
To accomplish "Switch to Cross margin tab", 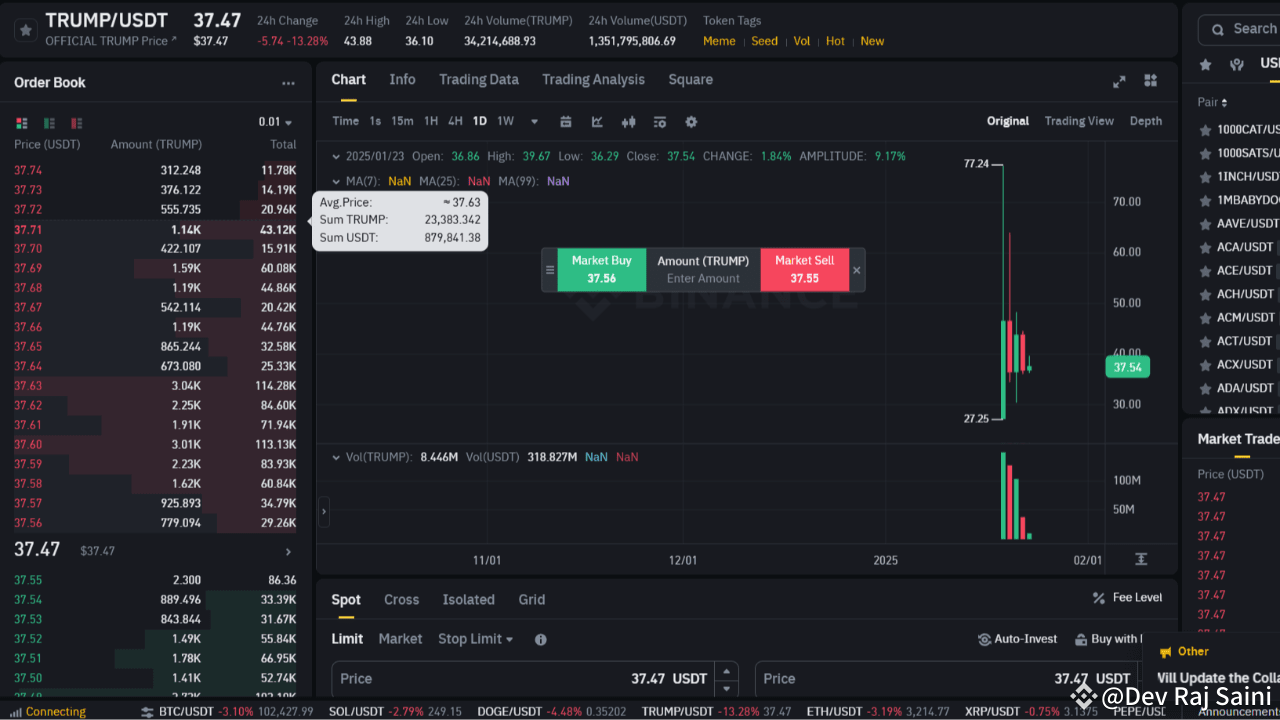I will 401,599.
